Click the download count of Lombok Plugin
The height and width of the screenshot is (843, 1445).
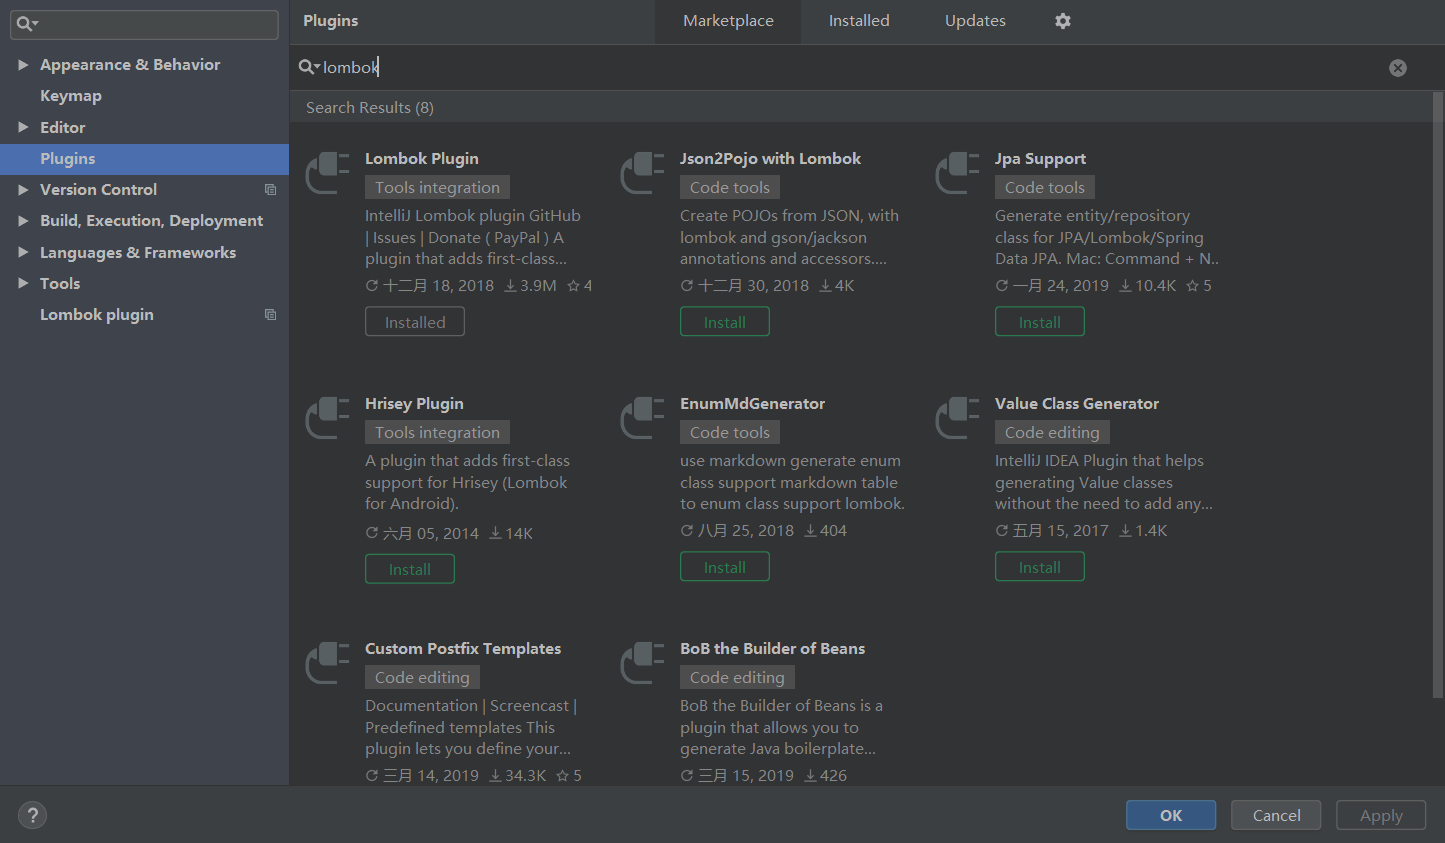coord(530,286)
